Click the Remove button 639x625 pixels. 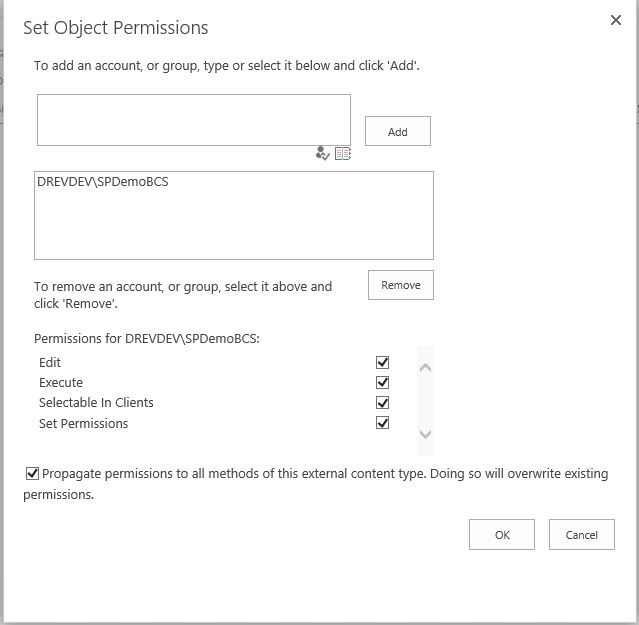pyautogui.click(x=401, y=285)
